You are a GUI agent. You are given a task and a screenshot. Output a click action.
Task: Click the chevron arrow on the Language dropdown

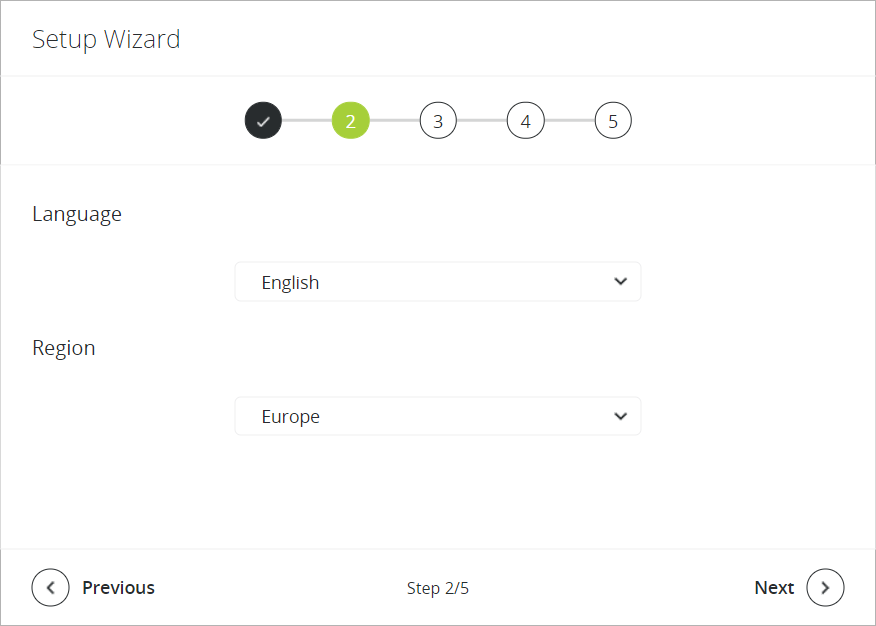[x=620, y=282]
